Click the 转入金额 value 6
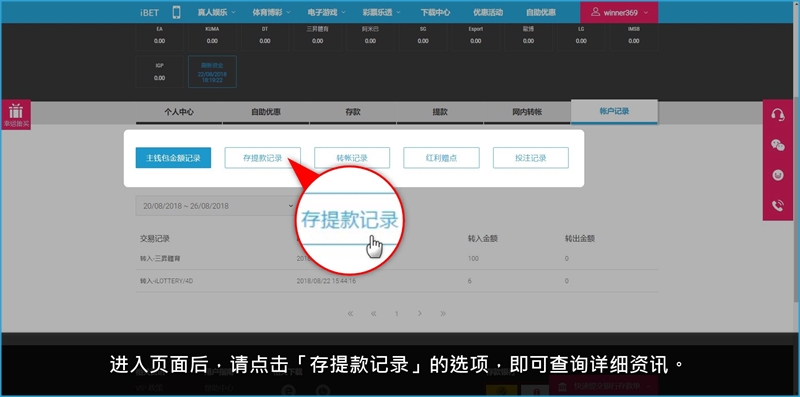Viewport: 800px width, 397px height. [x=469, y=281]
